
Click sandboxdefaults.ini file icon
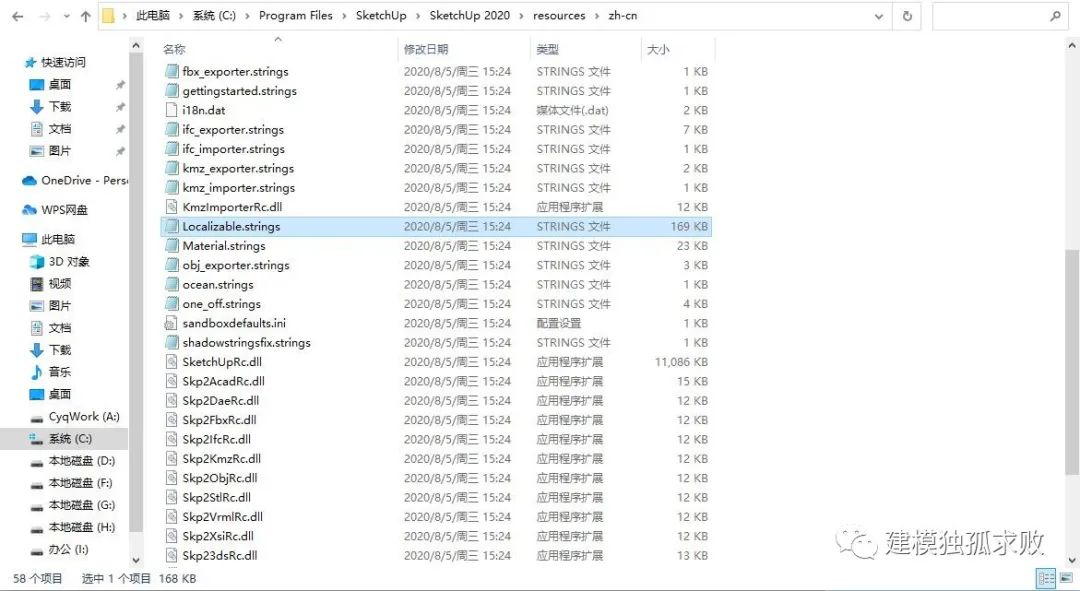[172, 323]
